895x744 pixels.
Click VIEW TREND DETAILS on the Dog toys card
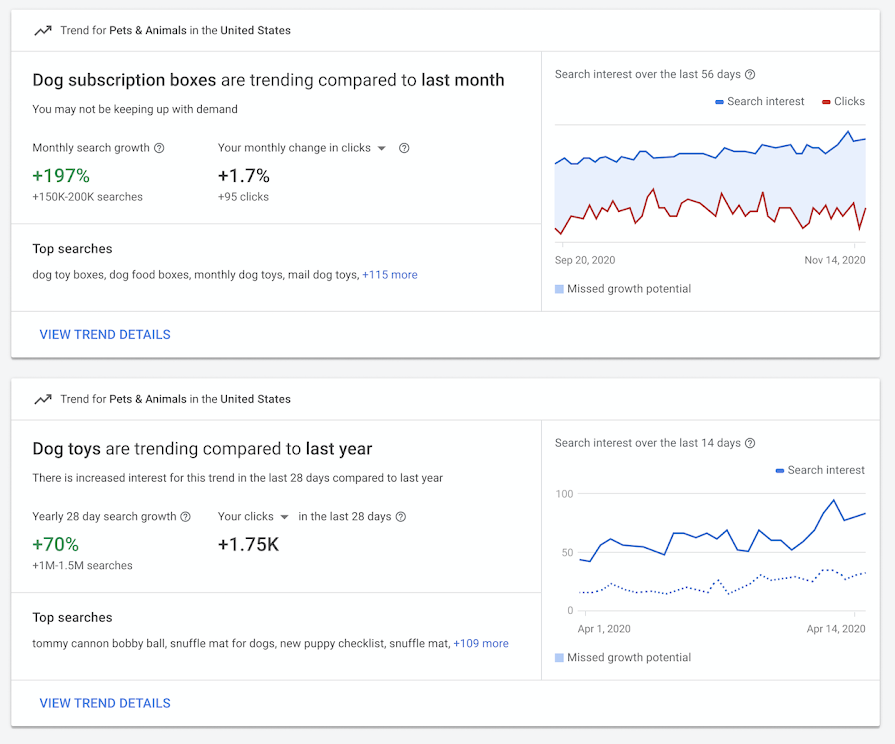104,703
